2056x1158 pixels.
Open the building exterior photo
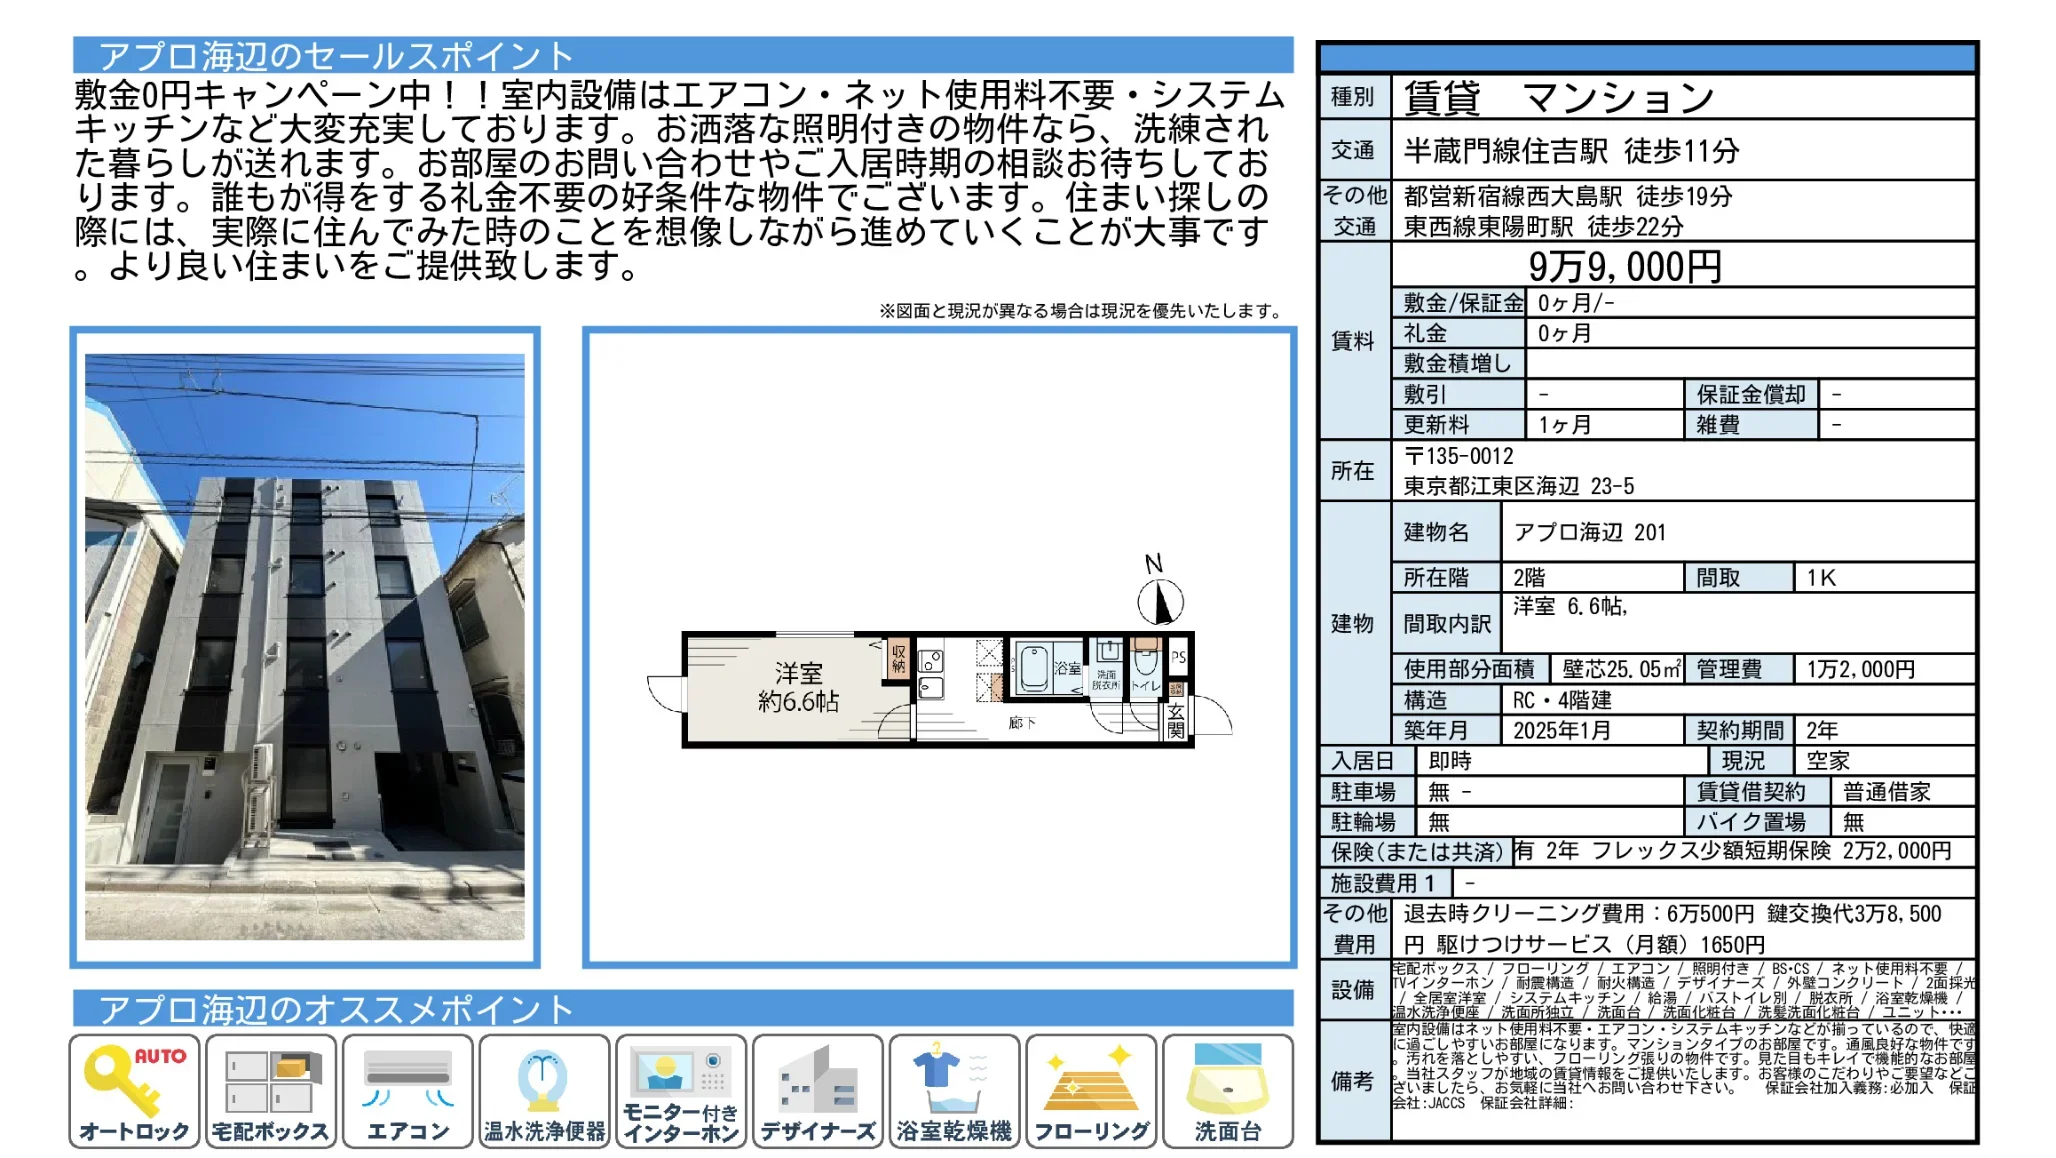(305, 647)
